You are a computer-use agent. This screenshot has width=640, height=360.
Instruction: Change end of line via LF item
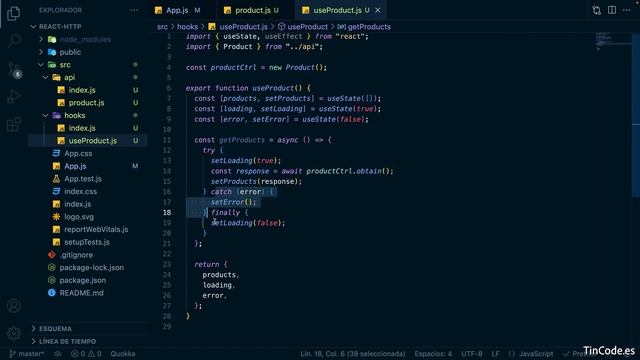[x=495, y=353]
